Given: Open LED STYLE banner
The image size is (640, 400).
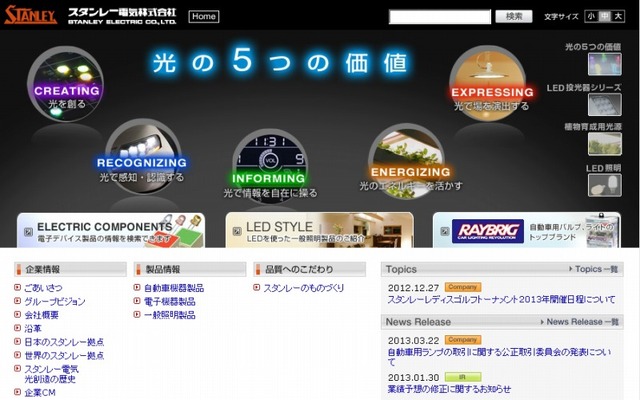Looking at the screenshot, I should 319,230.
